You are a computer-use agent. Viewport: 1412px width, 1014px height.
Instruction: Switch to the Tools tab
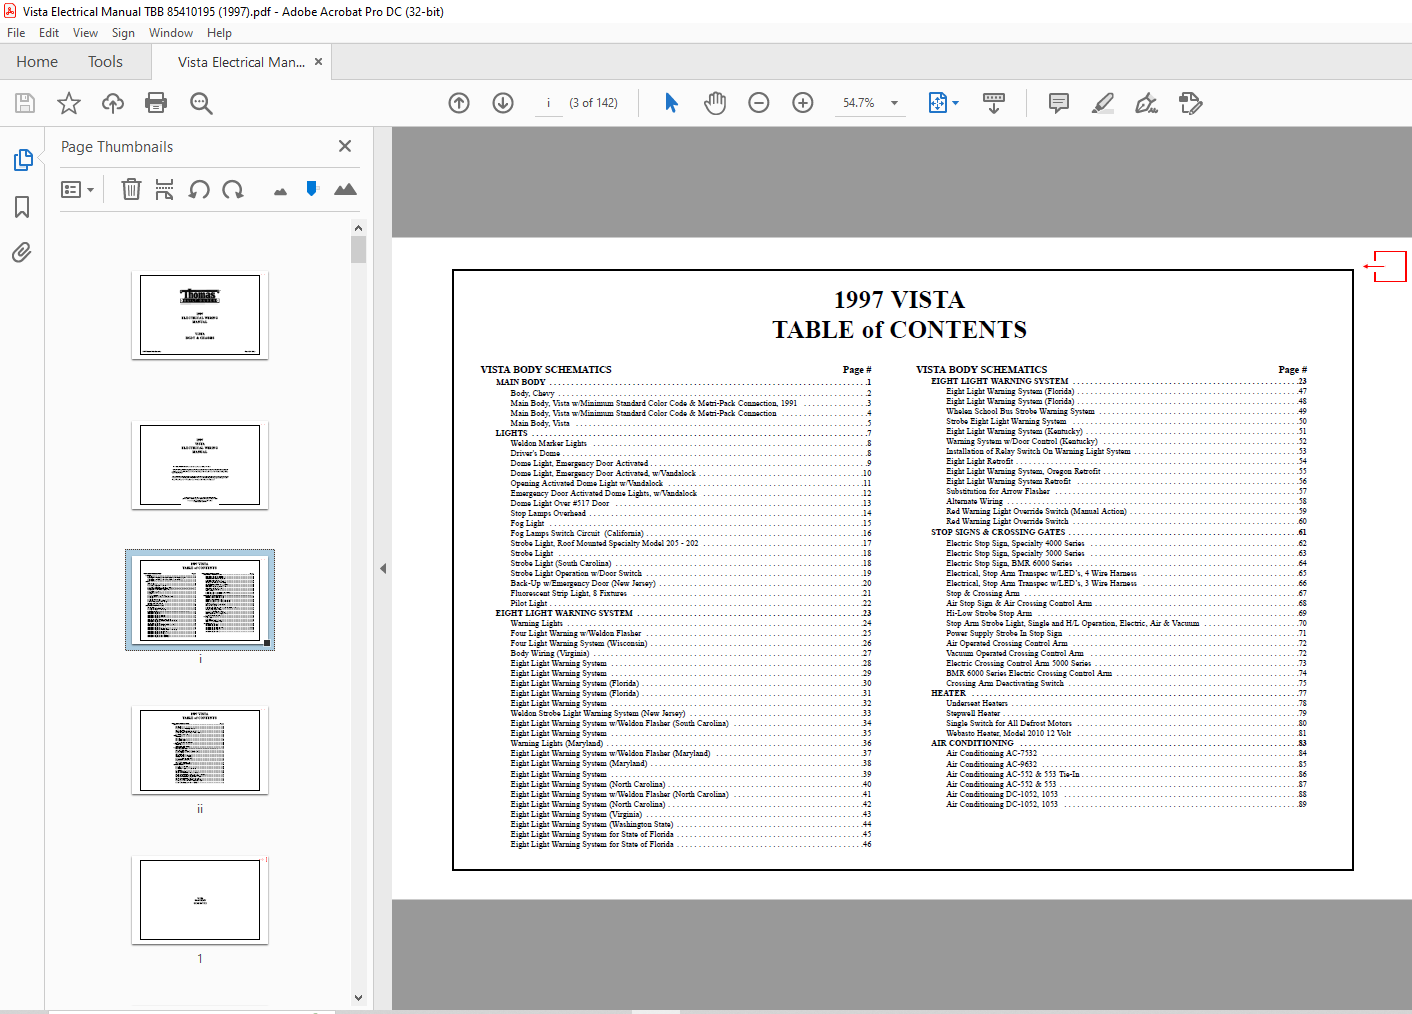pos(105,62)
